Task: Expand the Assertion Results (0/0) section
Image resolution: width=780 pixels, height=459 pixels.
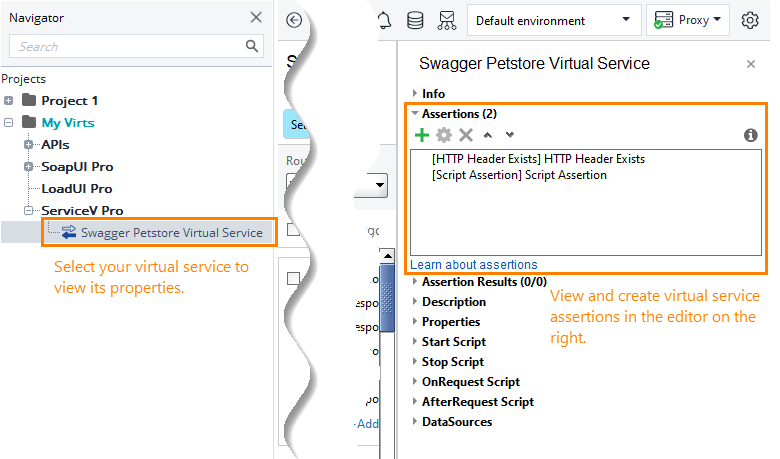Action: coord(414,281)
